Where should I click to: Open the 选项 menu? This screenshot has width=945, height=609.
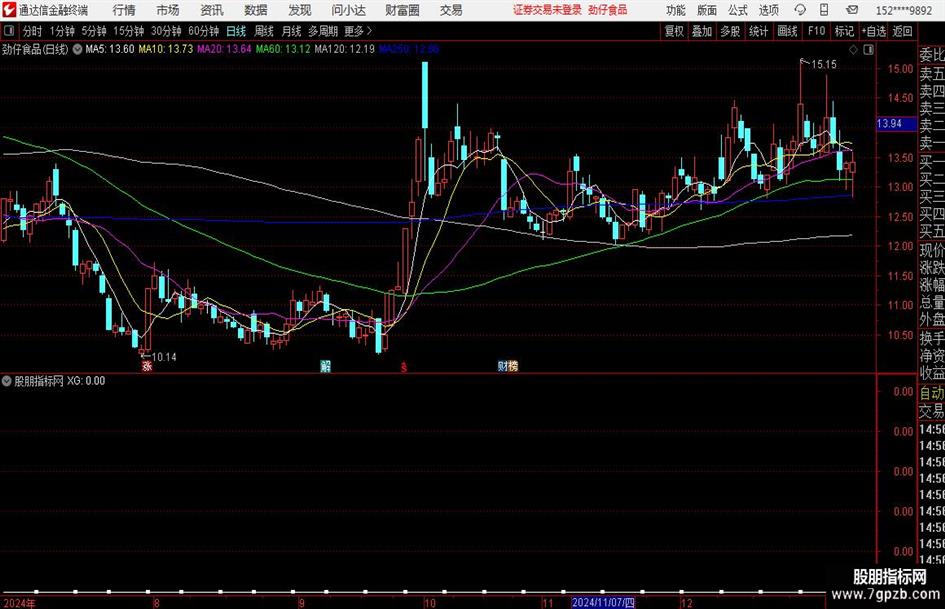(768, 10)
